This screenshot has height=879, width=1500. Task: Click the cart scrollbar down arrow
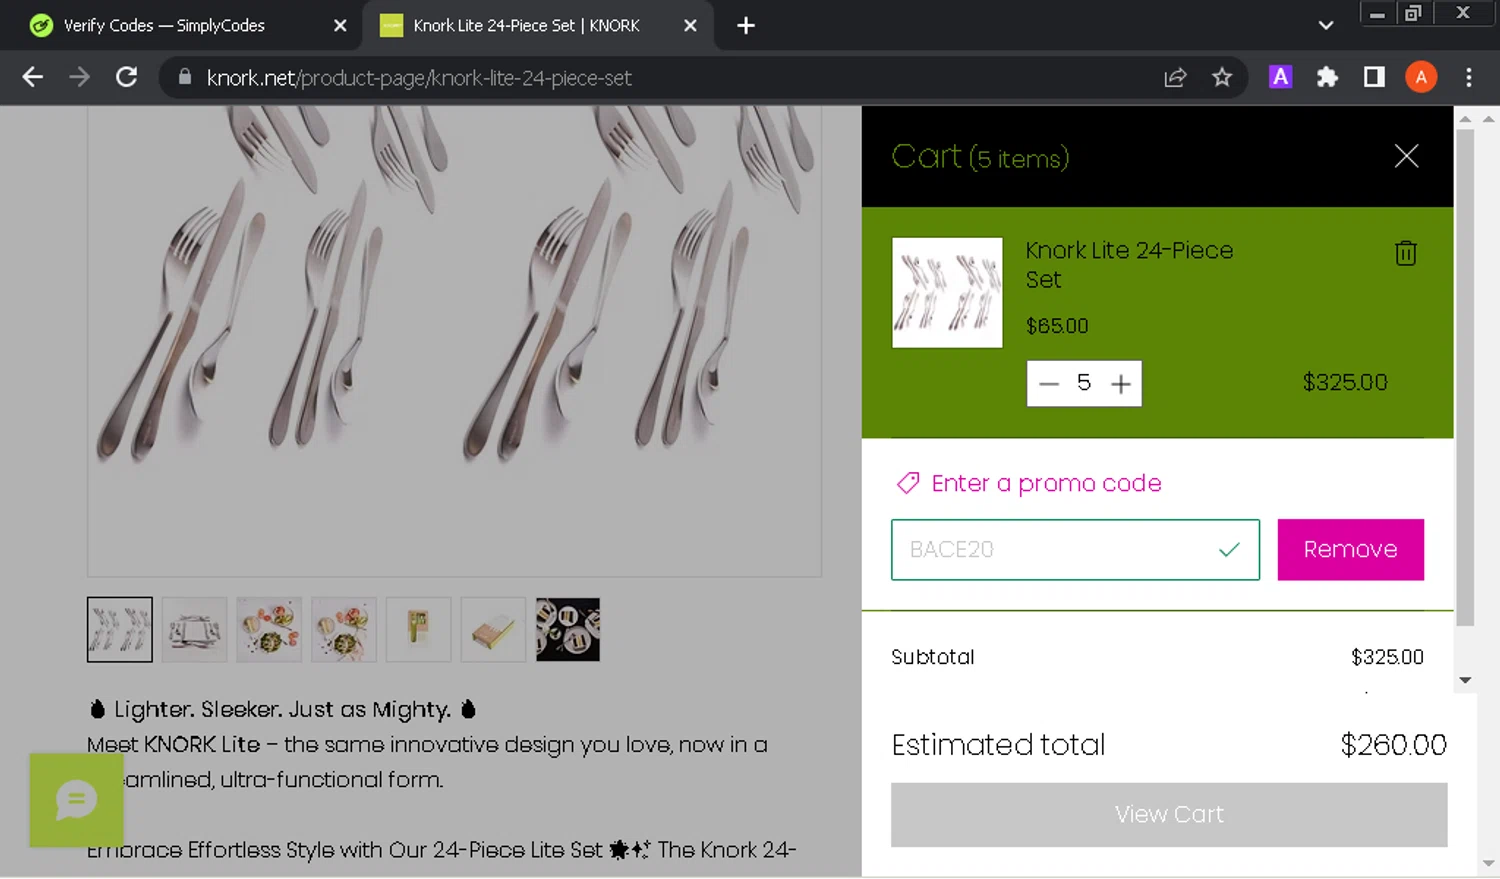pos(1465,680)
